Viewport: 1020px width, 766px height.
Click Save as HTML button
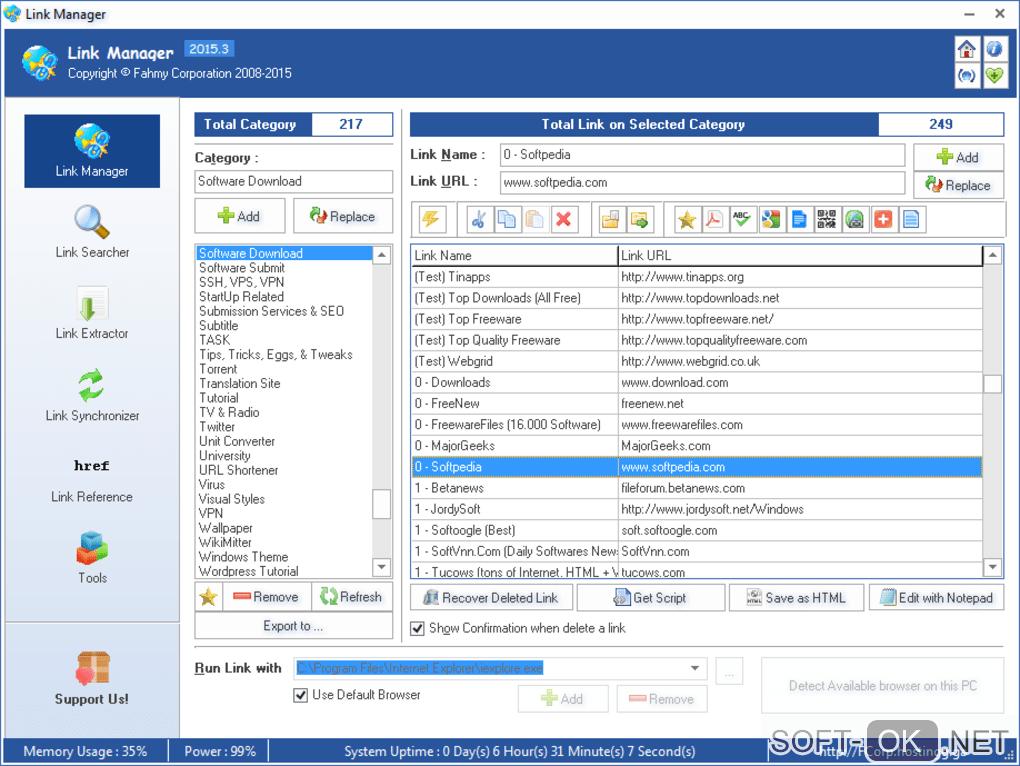click(x=796, y=598)
